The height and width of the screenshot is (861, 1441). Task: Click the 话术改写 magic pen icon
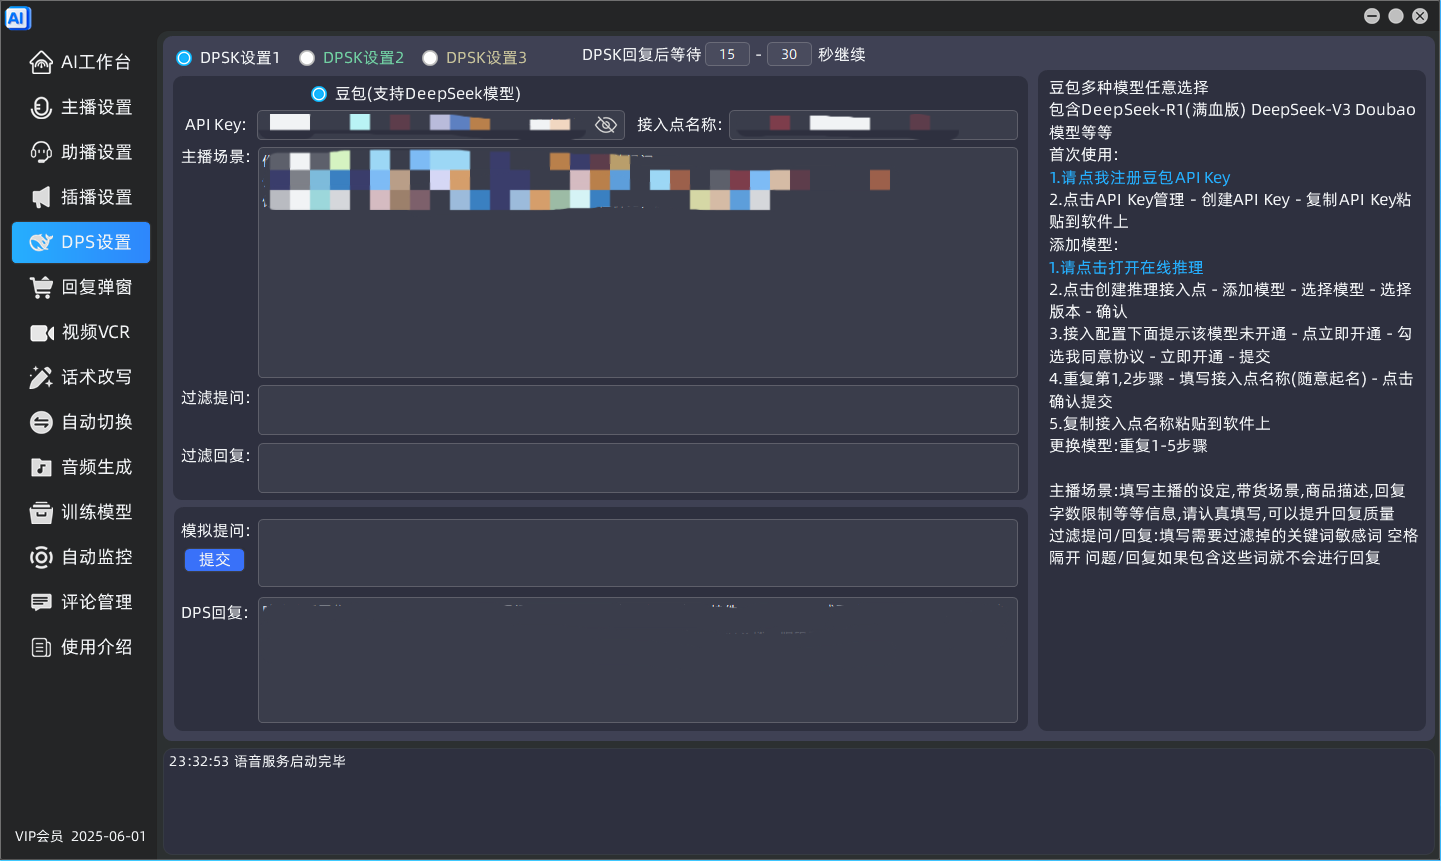click(x=41, y=377)
